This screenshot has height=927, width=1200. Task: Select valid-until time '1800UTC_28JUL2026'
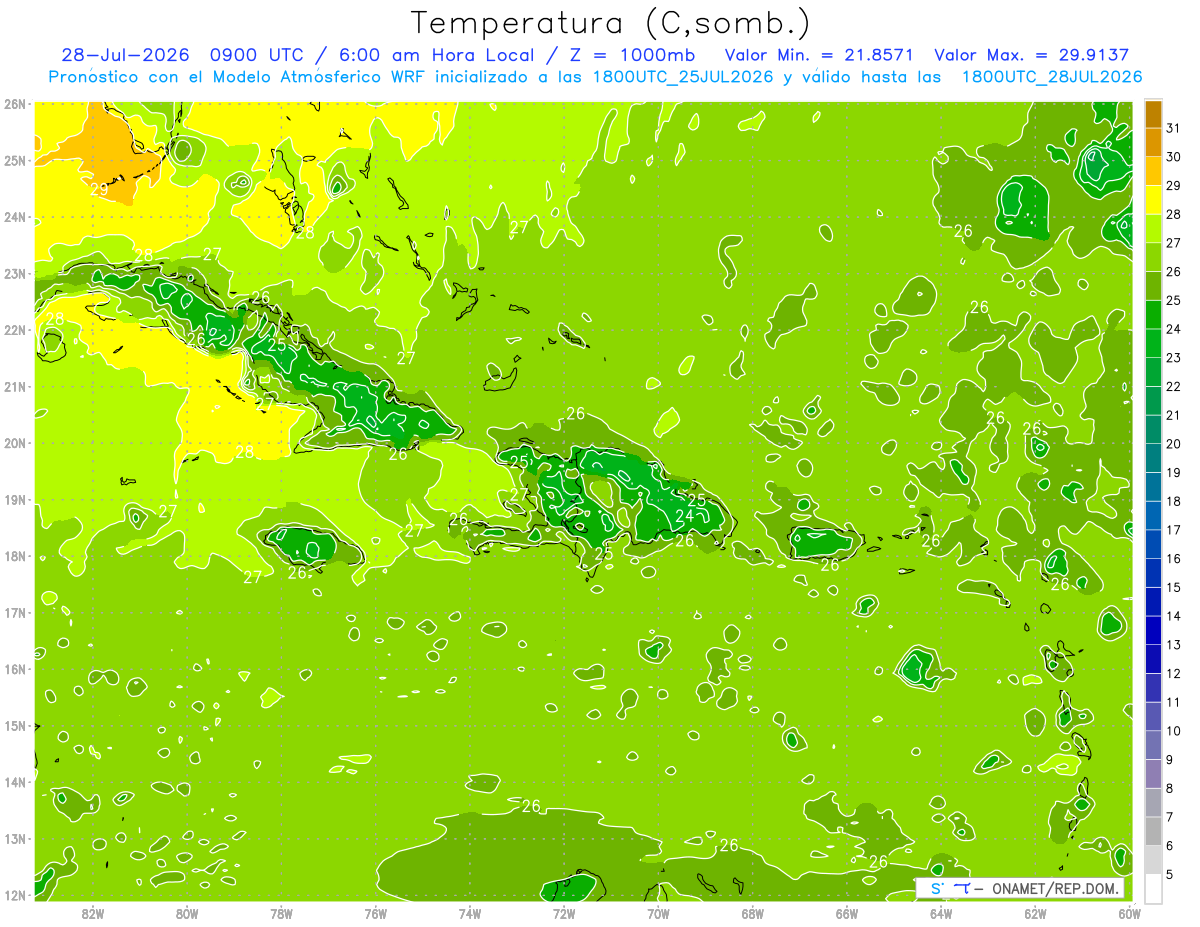pos(1051,77)
